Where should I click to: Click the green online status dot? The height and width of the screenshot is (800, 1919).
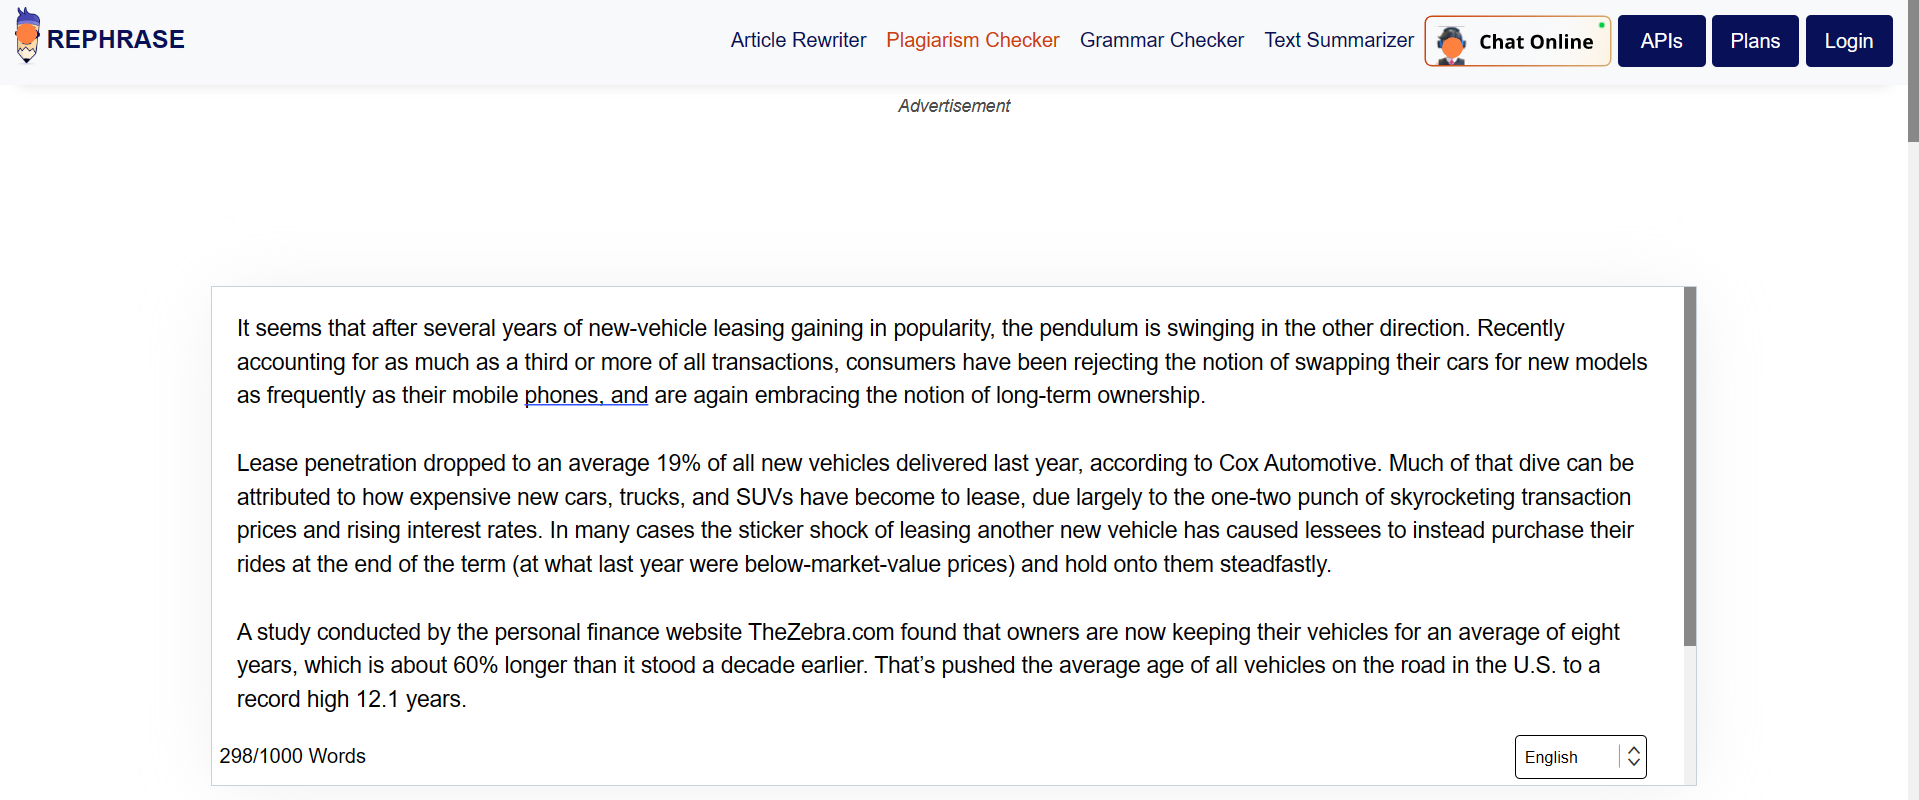[x=1601, y=25]
